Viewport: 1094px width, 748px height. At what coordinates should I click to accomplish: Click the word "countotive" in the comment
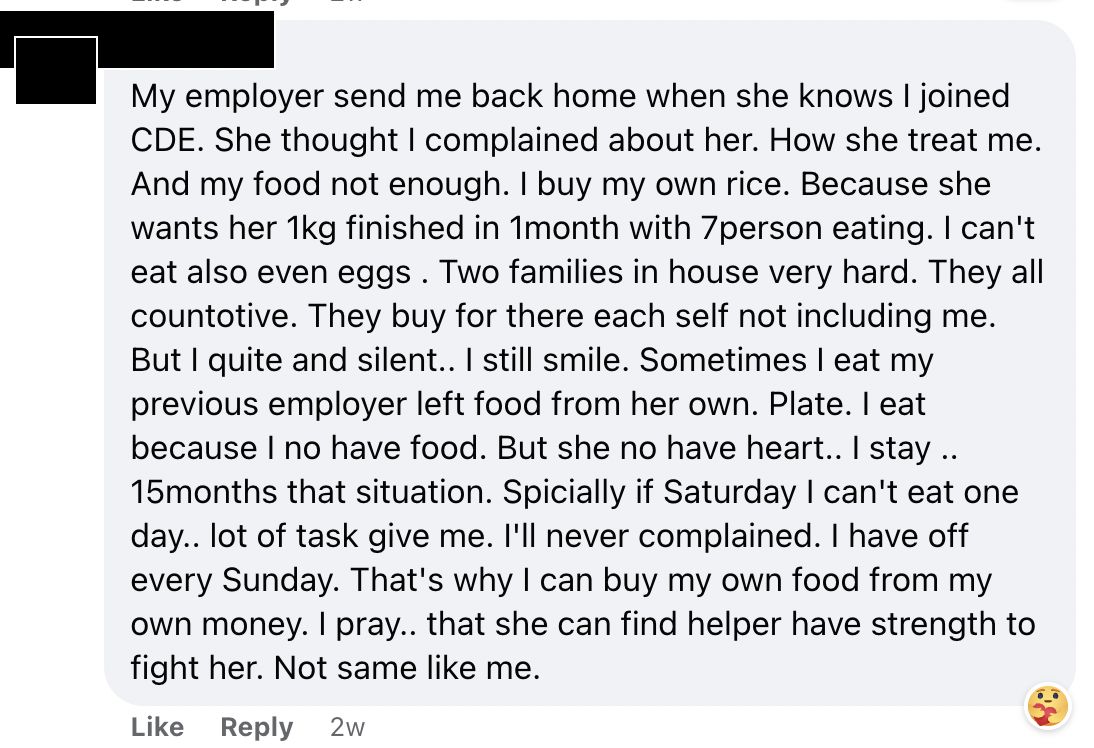pos(213,316)
